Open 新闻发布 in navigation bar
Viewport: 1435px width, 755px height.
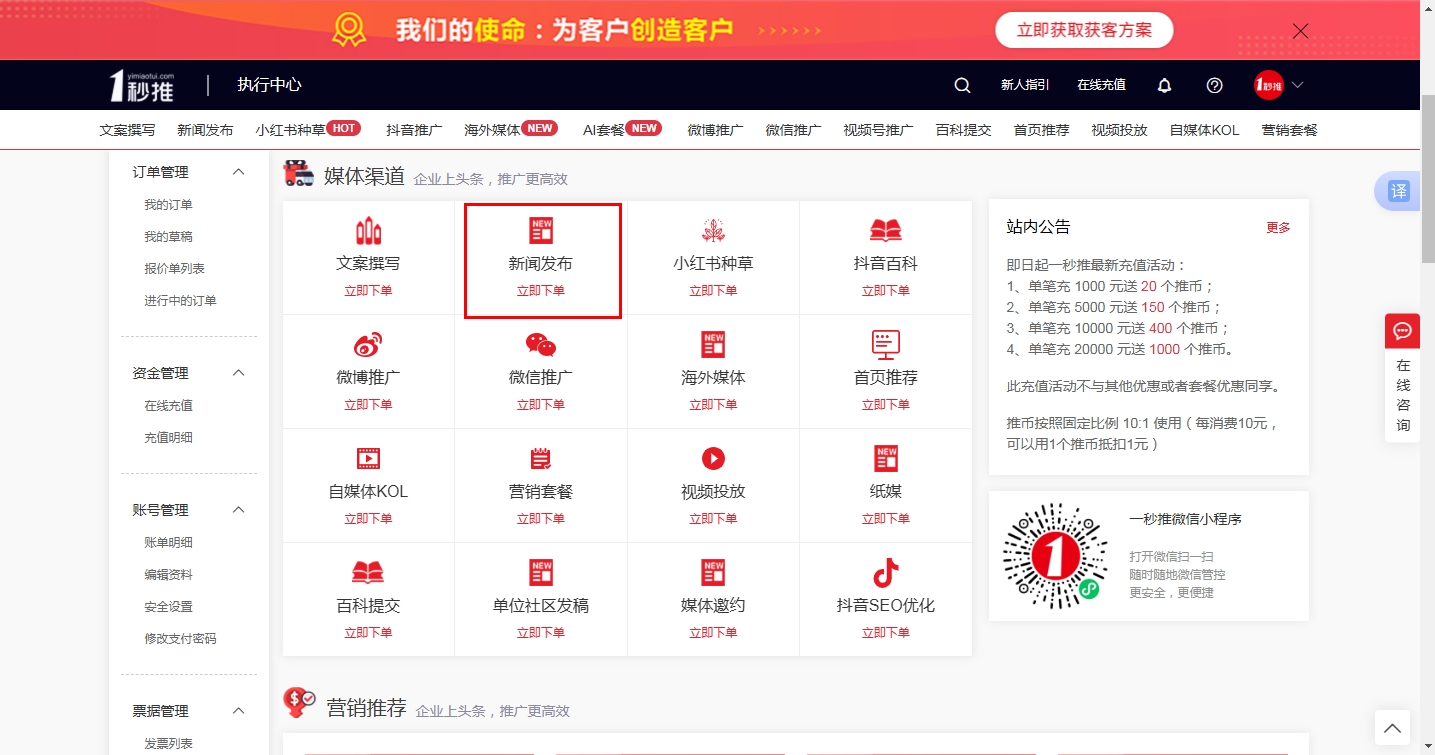(205, 130)
